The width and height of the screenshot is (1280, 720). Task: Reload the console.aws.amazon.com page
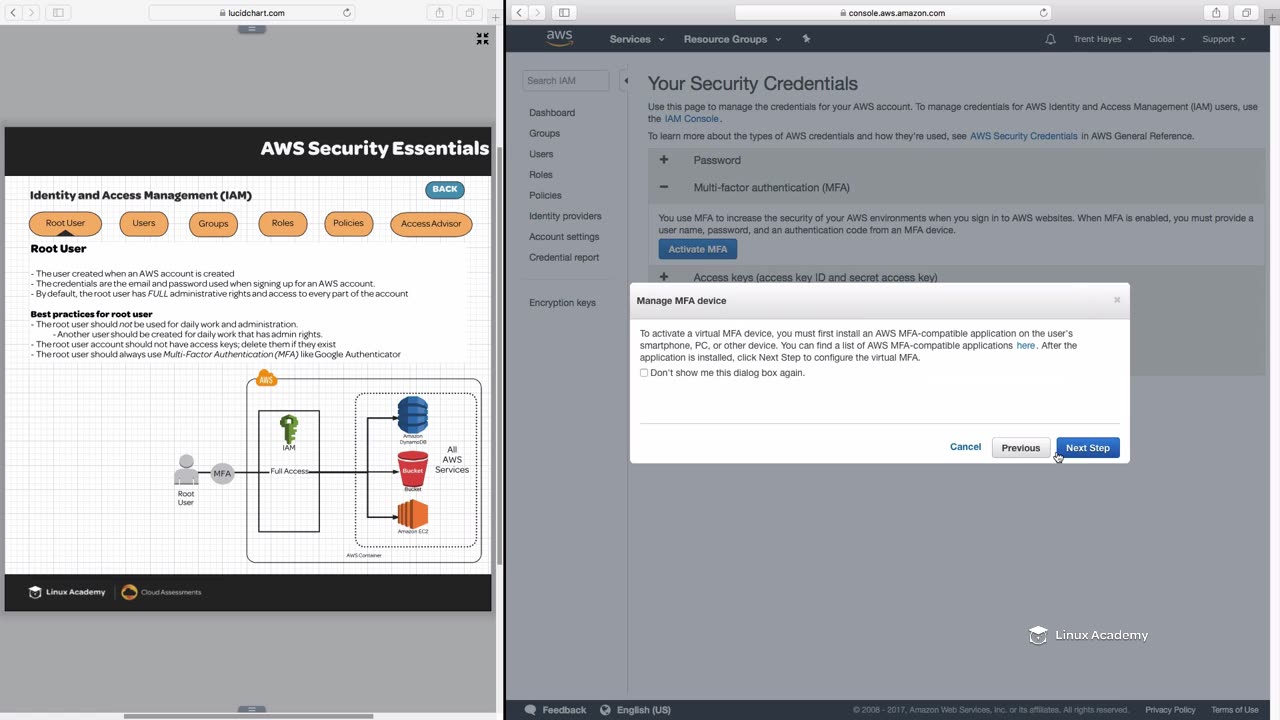pos(1043,13)
